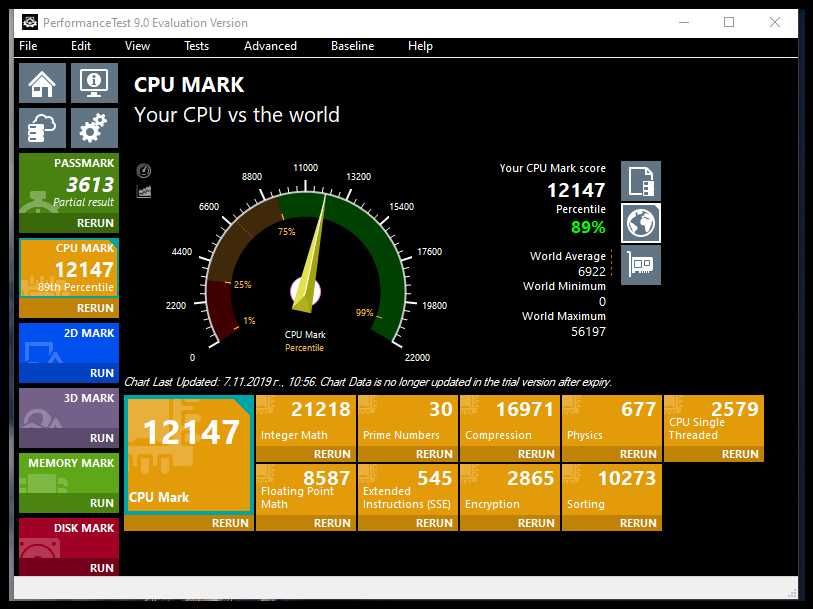This screenshot has width=813, height=609.
Task: Rerun the Extended Instructions (SSE) test
Action: pyautogui.click(x=408, y=523)
